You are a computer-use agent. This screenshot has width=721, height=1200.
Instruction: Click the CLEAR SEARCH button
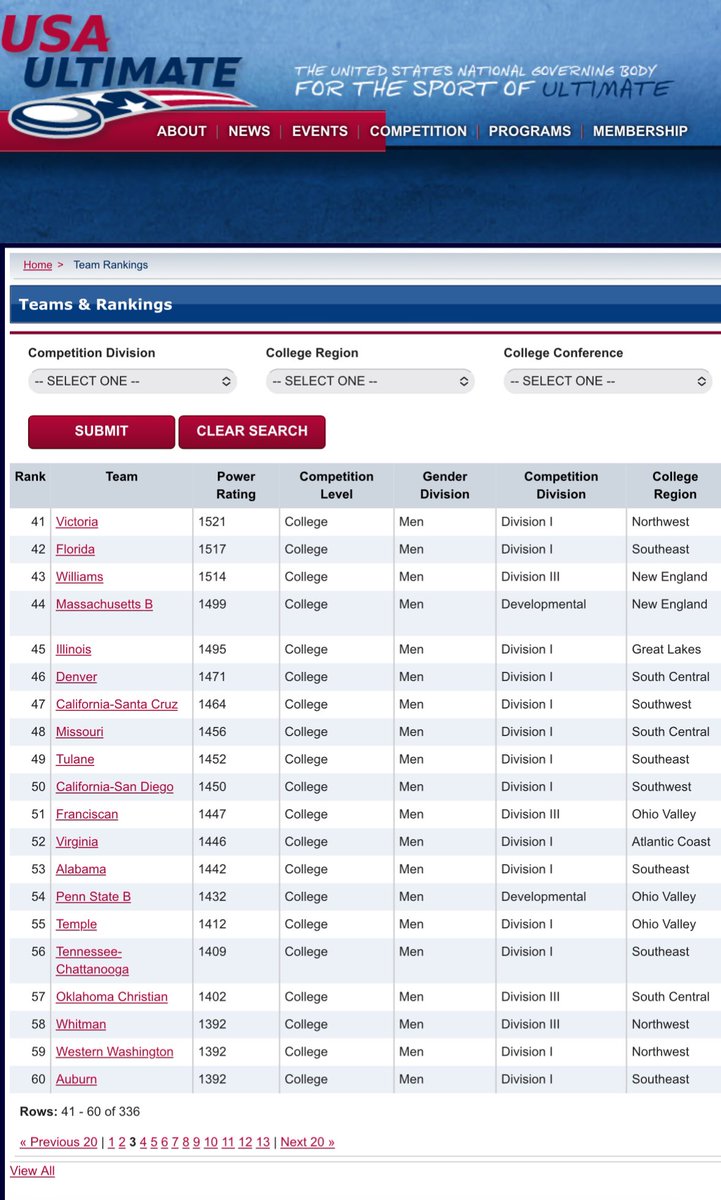(x=252, y=432)
